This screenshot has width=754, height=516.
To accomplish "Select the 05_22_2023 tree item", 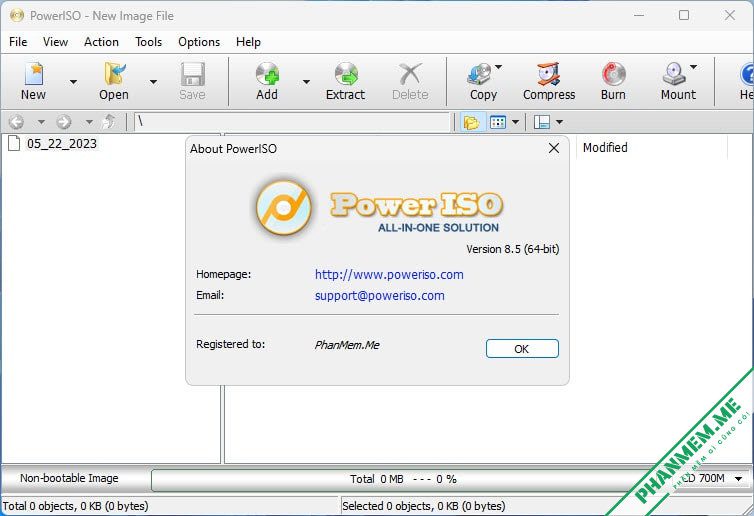I will tap(62, 143).
